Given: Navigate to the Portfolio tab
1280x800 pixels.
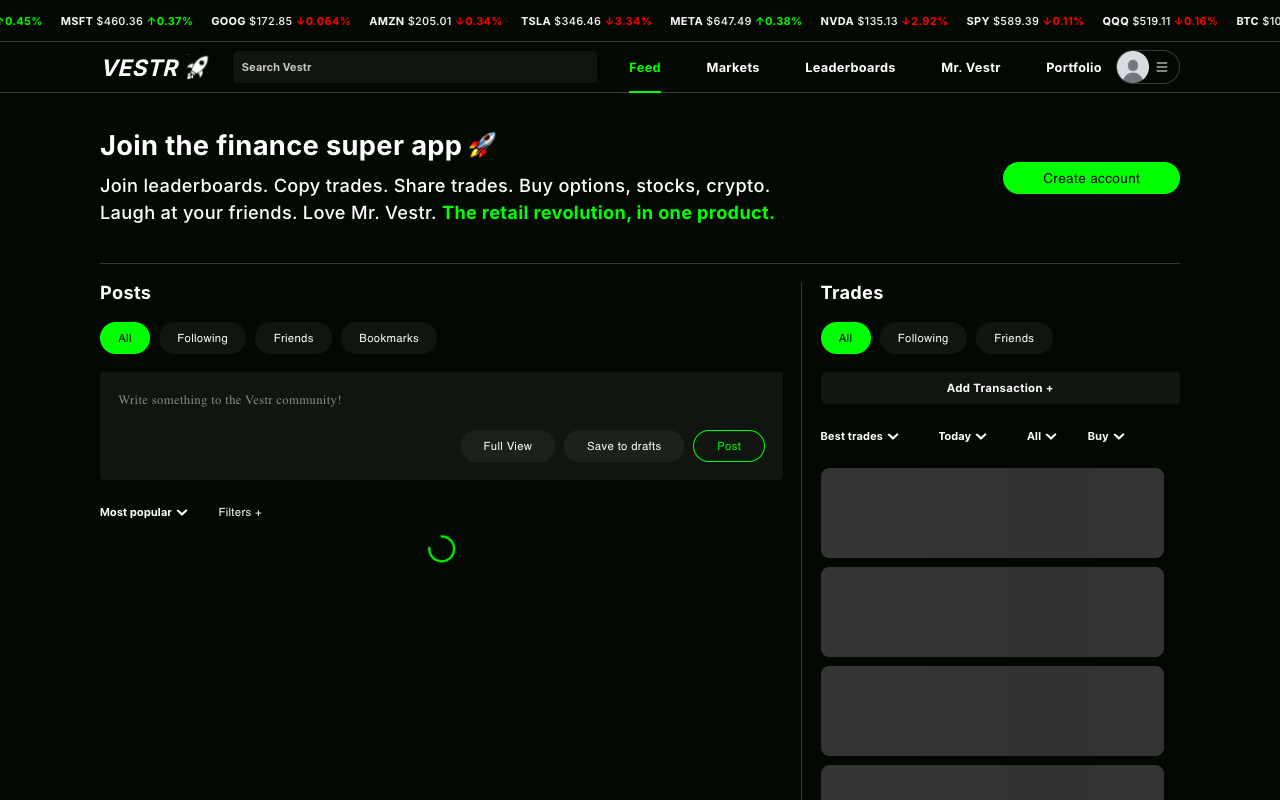Looking at the screenshot, I should (x=1074, y=67).
